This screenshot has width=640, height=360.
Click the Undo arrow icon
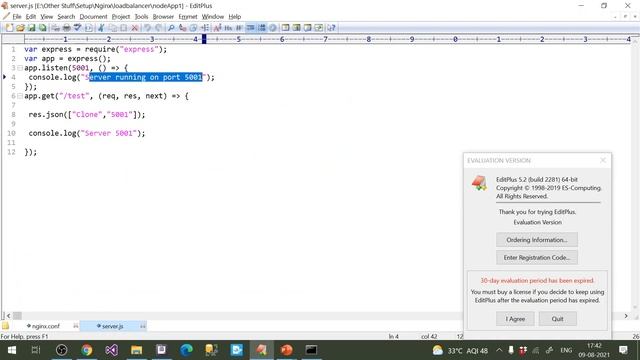(x=147, y=28)
